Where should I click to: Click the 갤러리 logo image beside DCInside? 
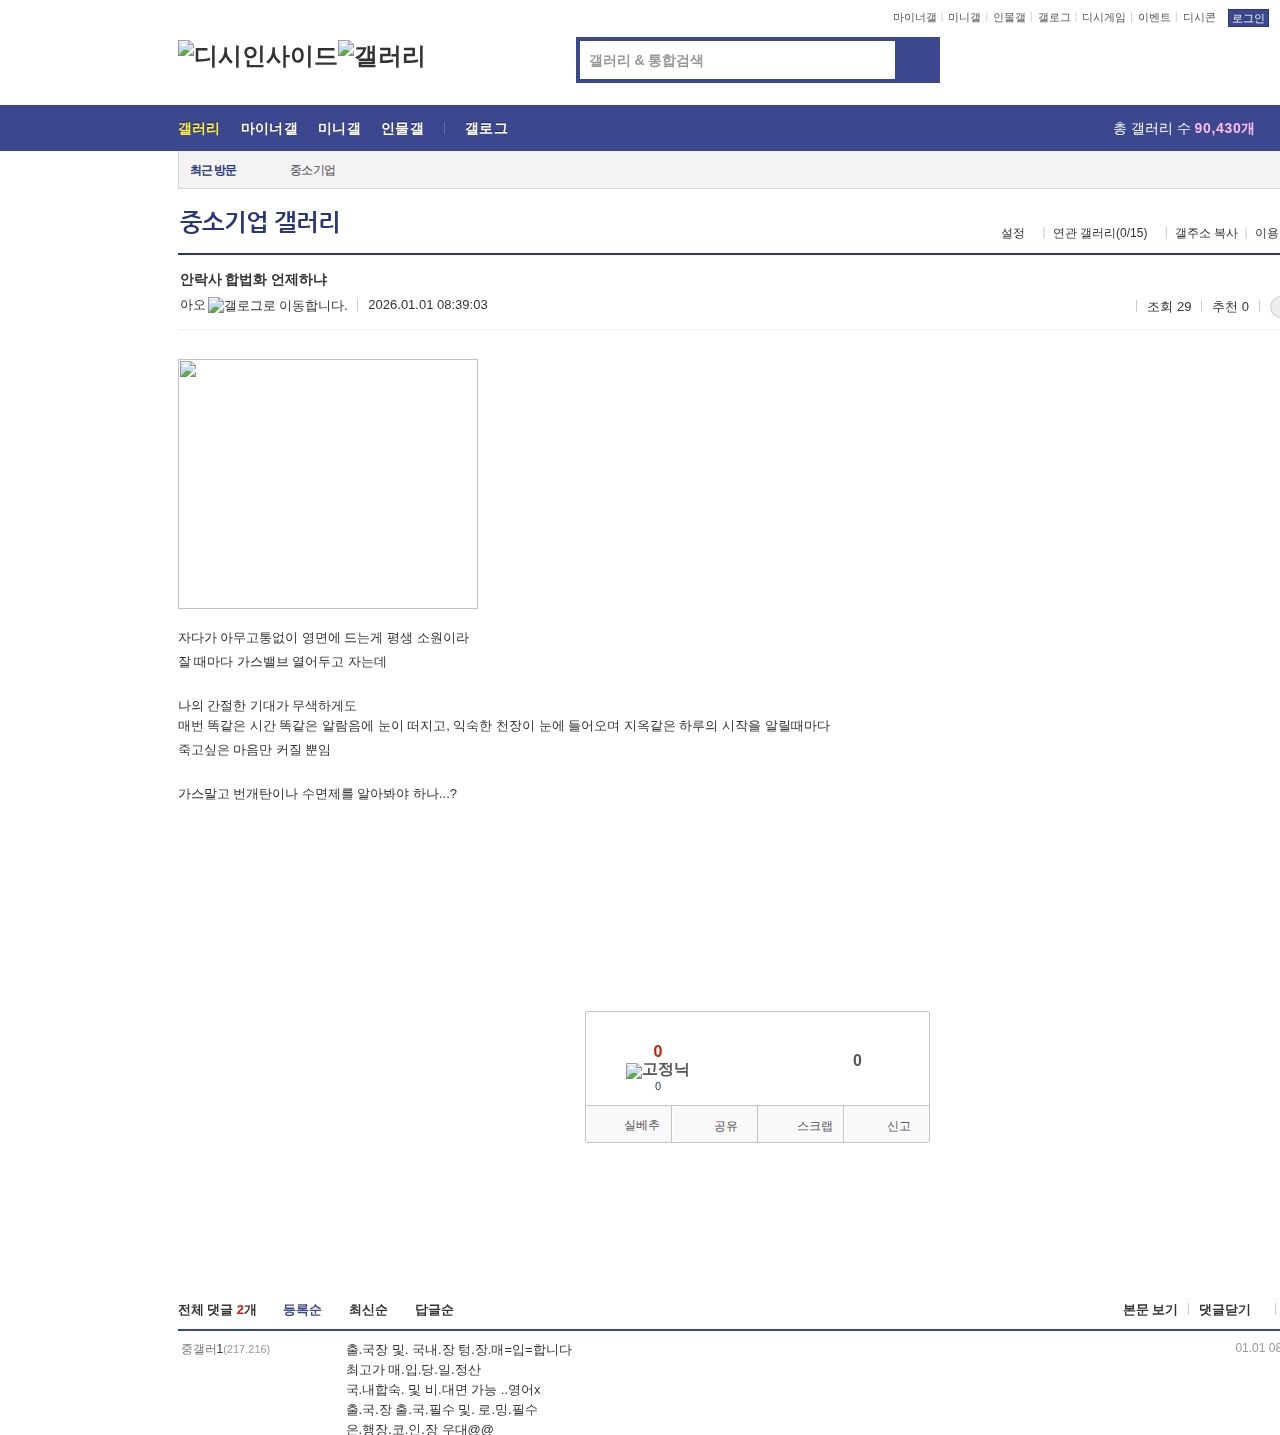(382, 56)
